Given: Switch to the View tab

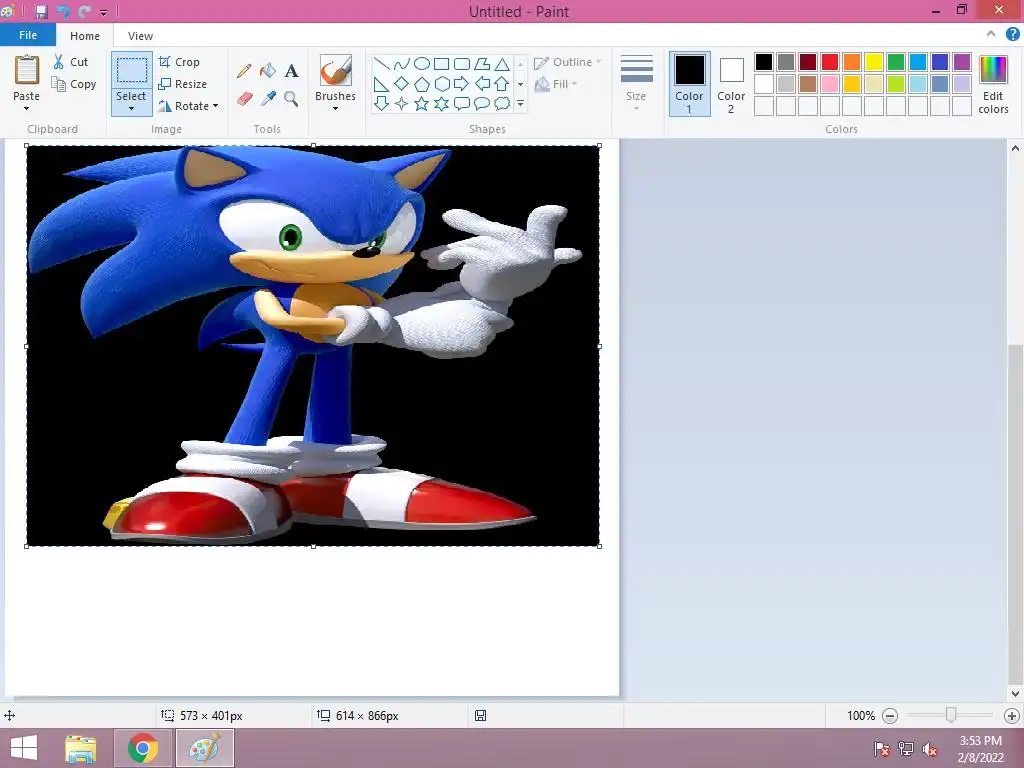Looking at the screenshot, I should tap(140, 36).
